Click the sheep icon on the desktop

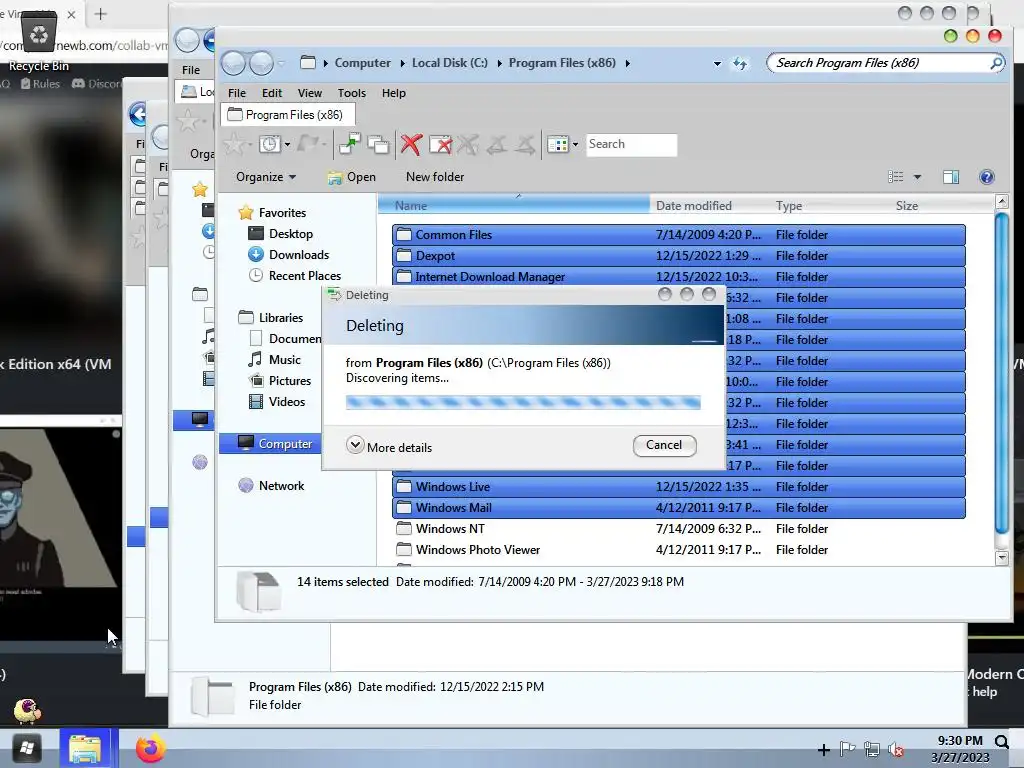27,710
